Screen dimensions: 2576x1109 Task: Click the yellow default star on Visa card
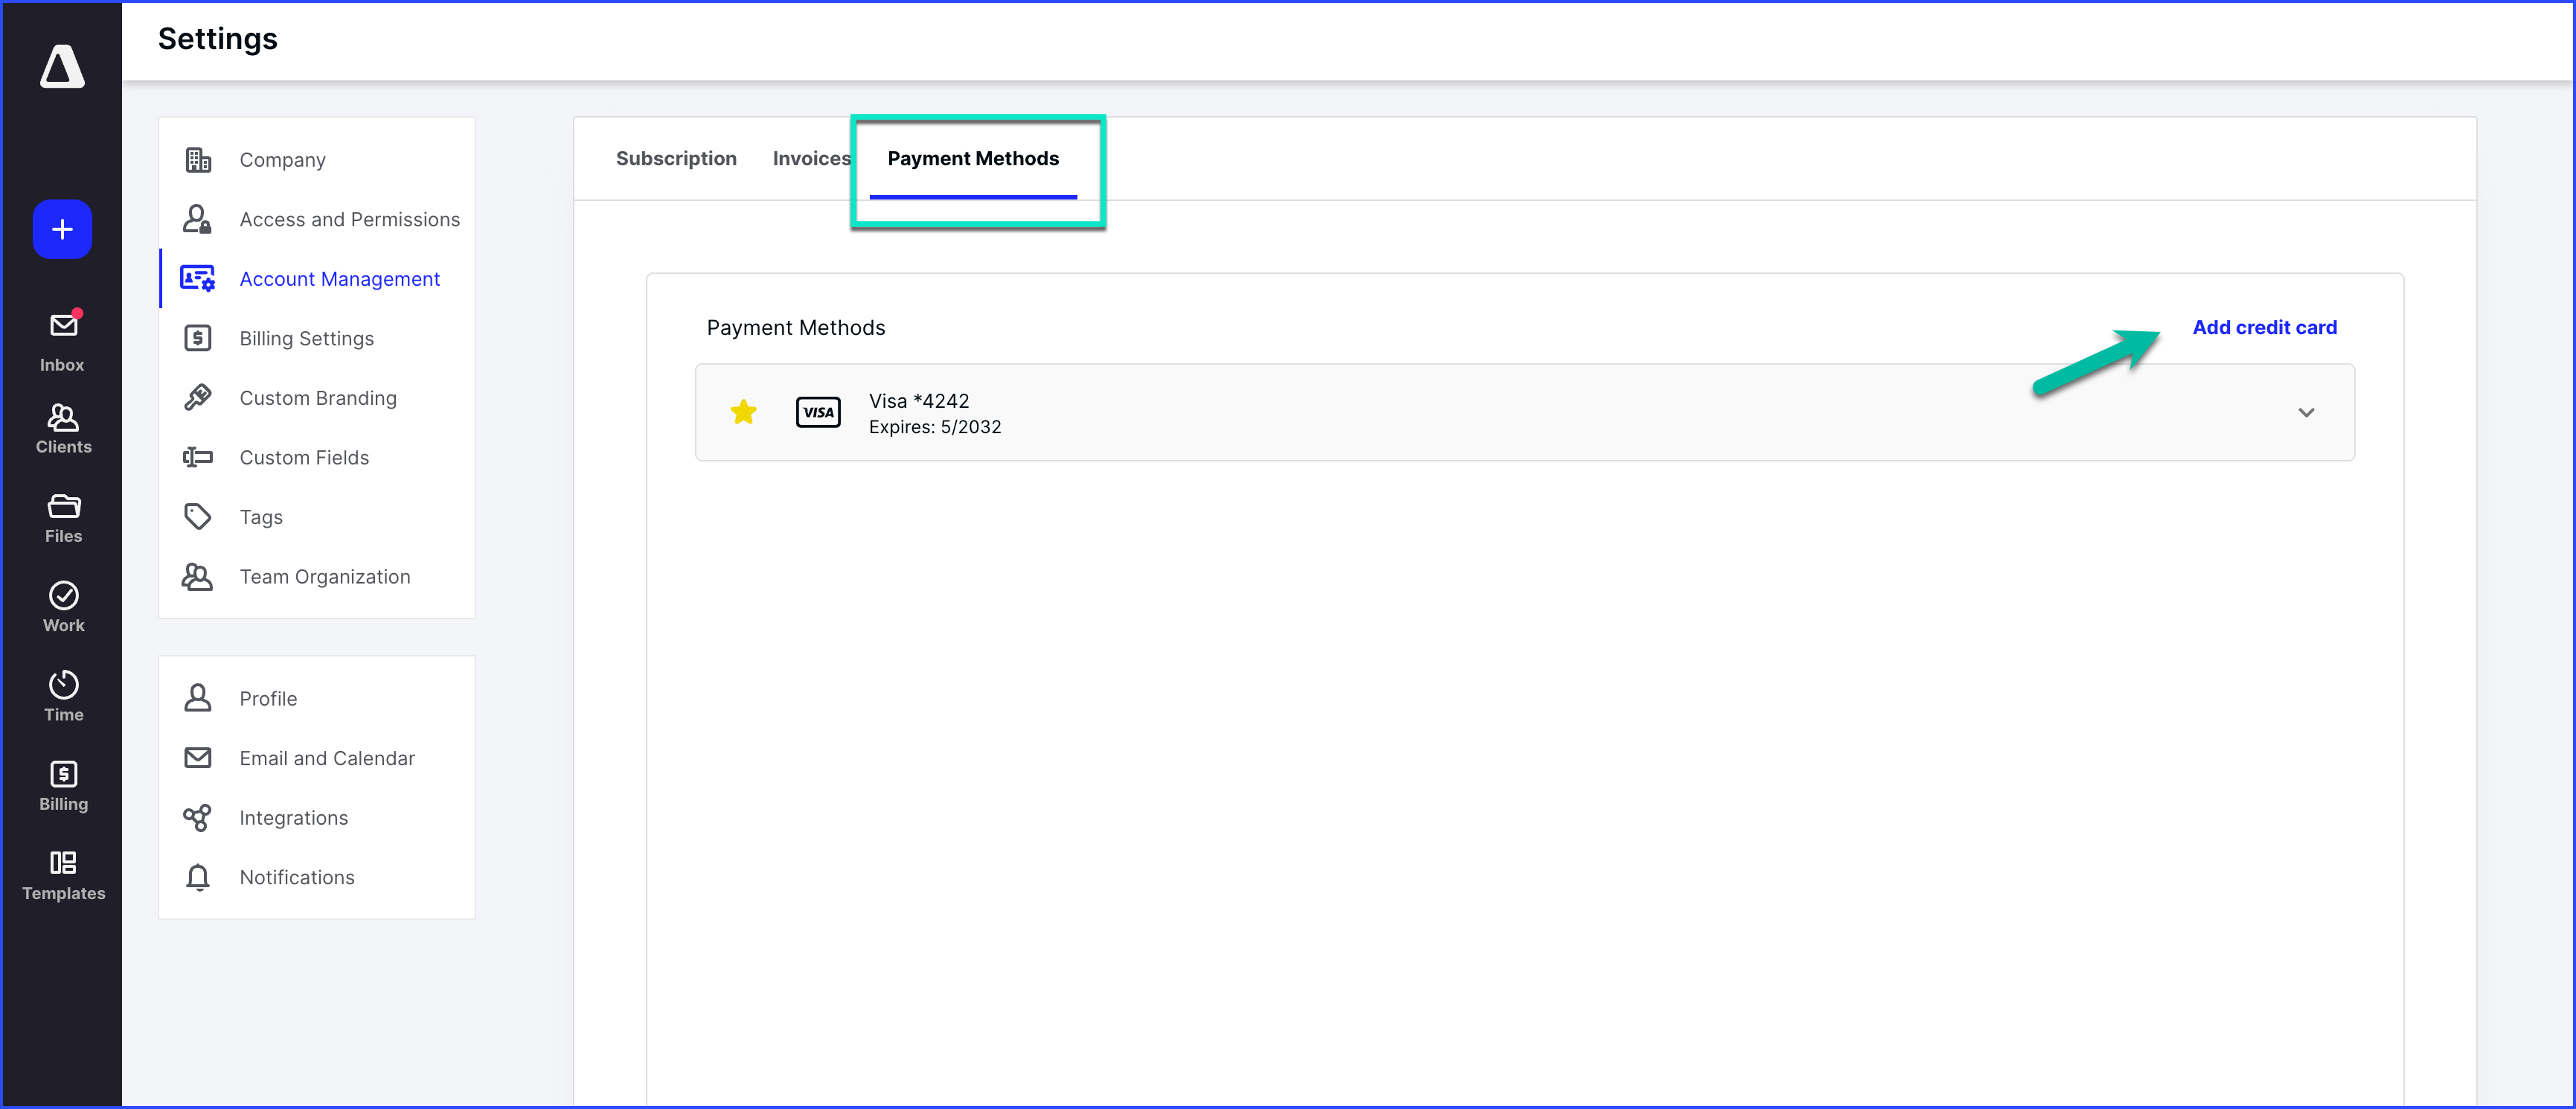pos(743,412)
